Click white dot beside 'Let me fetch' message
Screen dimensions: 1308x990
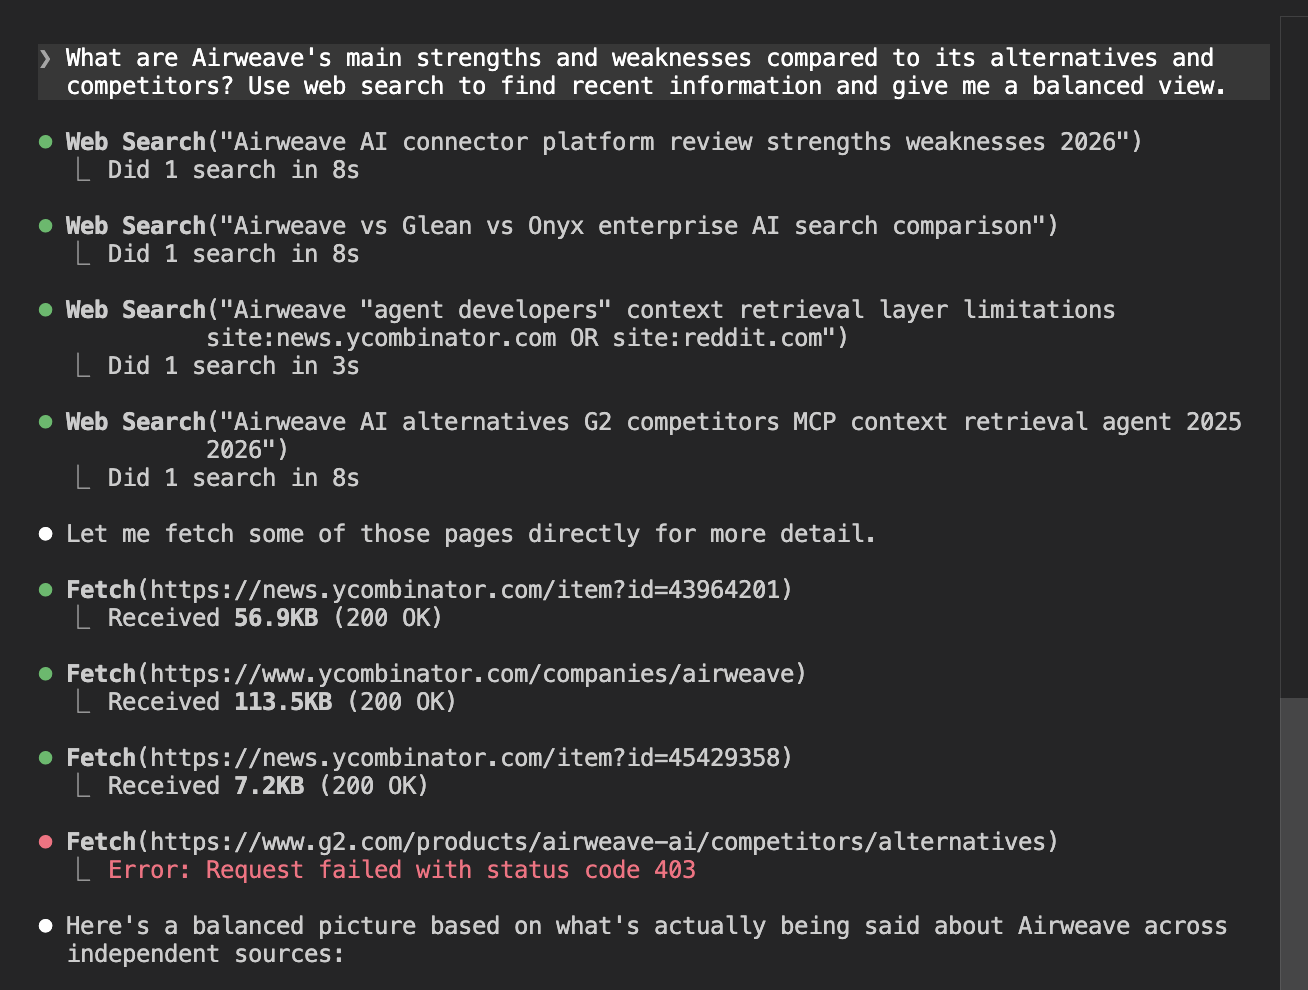[45, 534]
